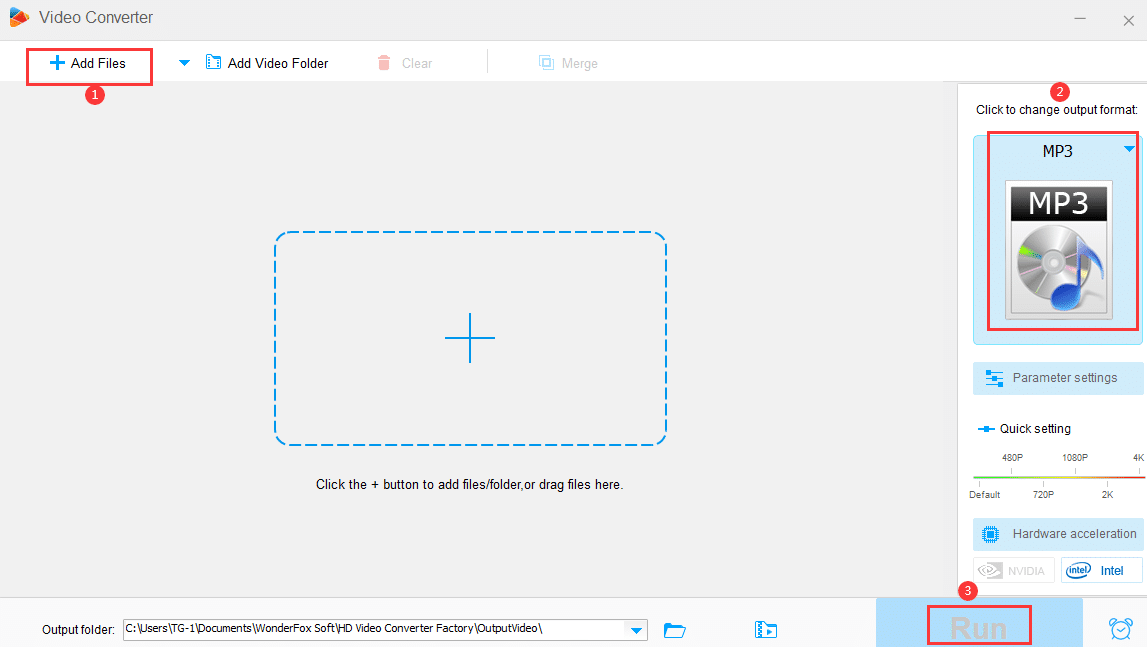Screen dimensions: 1147x647
Task: Enable NVIDIA acceleration option
Action: click(1014, 571)
